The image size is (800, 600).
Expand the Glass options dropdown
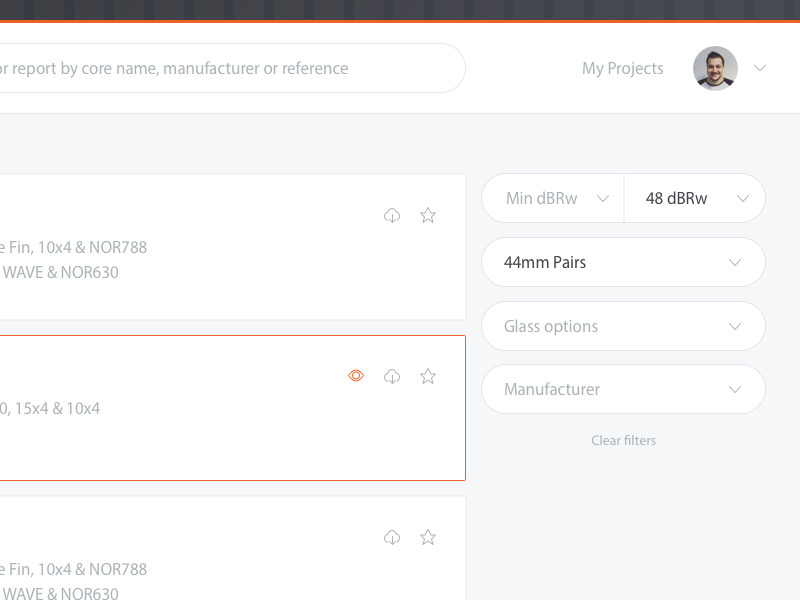623,326
